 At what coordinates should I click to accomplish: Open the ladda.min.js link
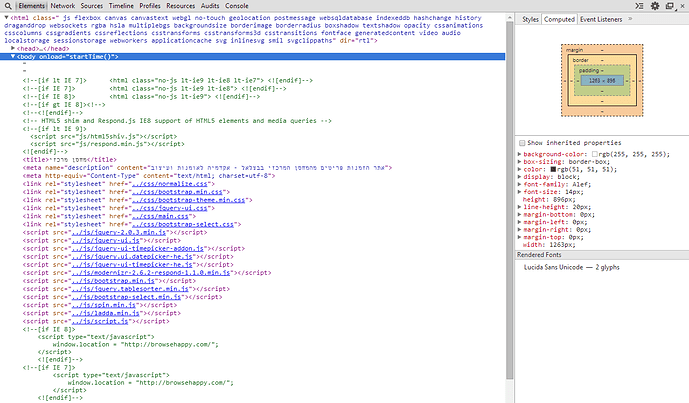[105, 313]
